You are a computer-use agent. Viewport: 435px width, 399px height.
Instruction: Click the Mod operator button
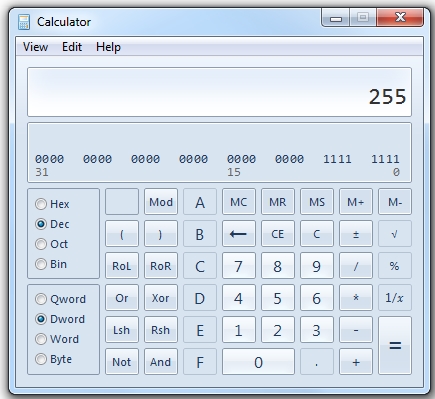(161, 202)
